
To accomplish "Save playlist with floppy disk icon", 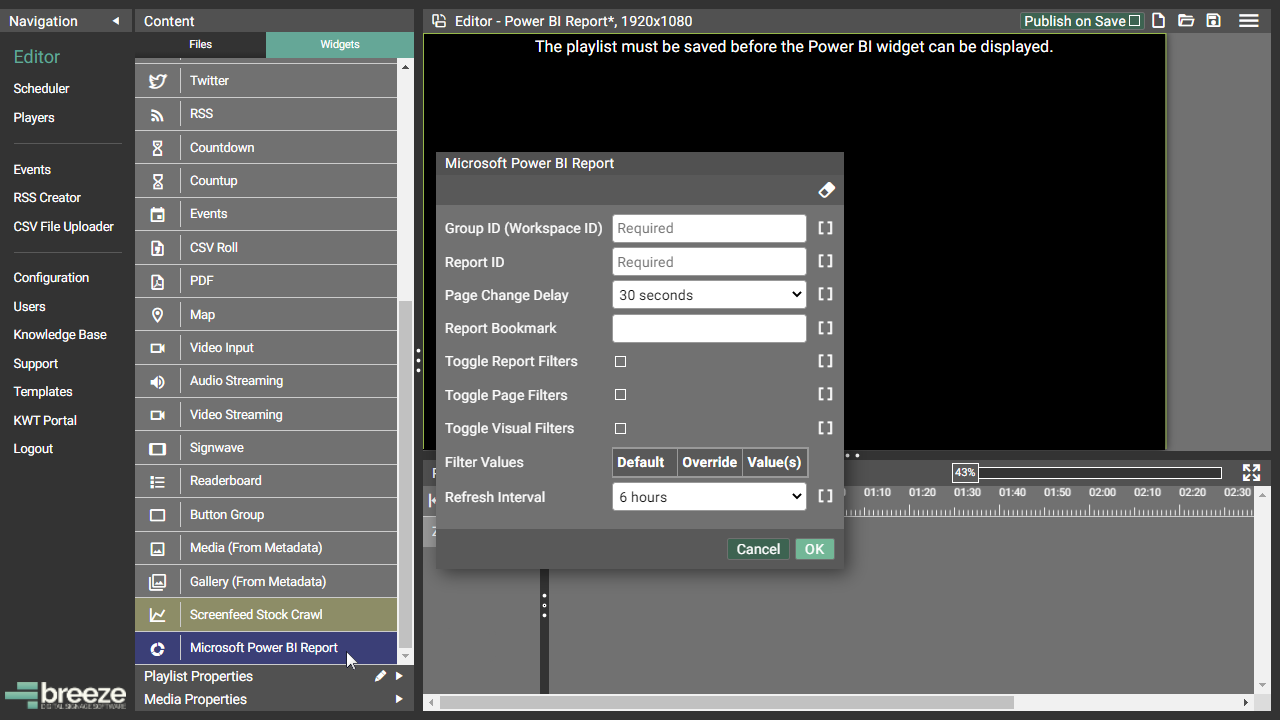I will [x=1213, y=21].
